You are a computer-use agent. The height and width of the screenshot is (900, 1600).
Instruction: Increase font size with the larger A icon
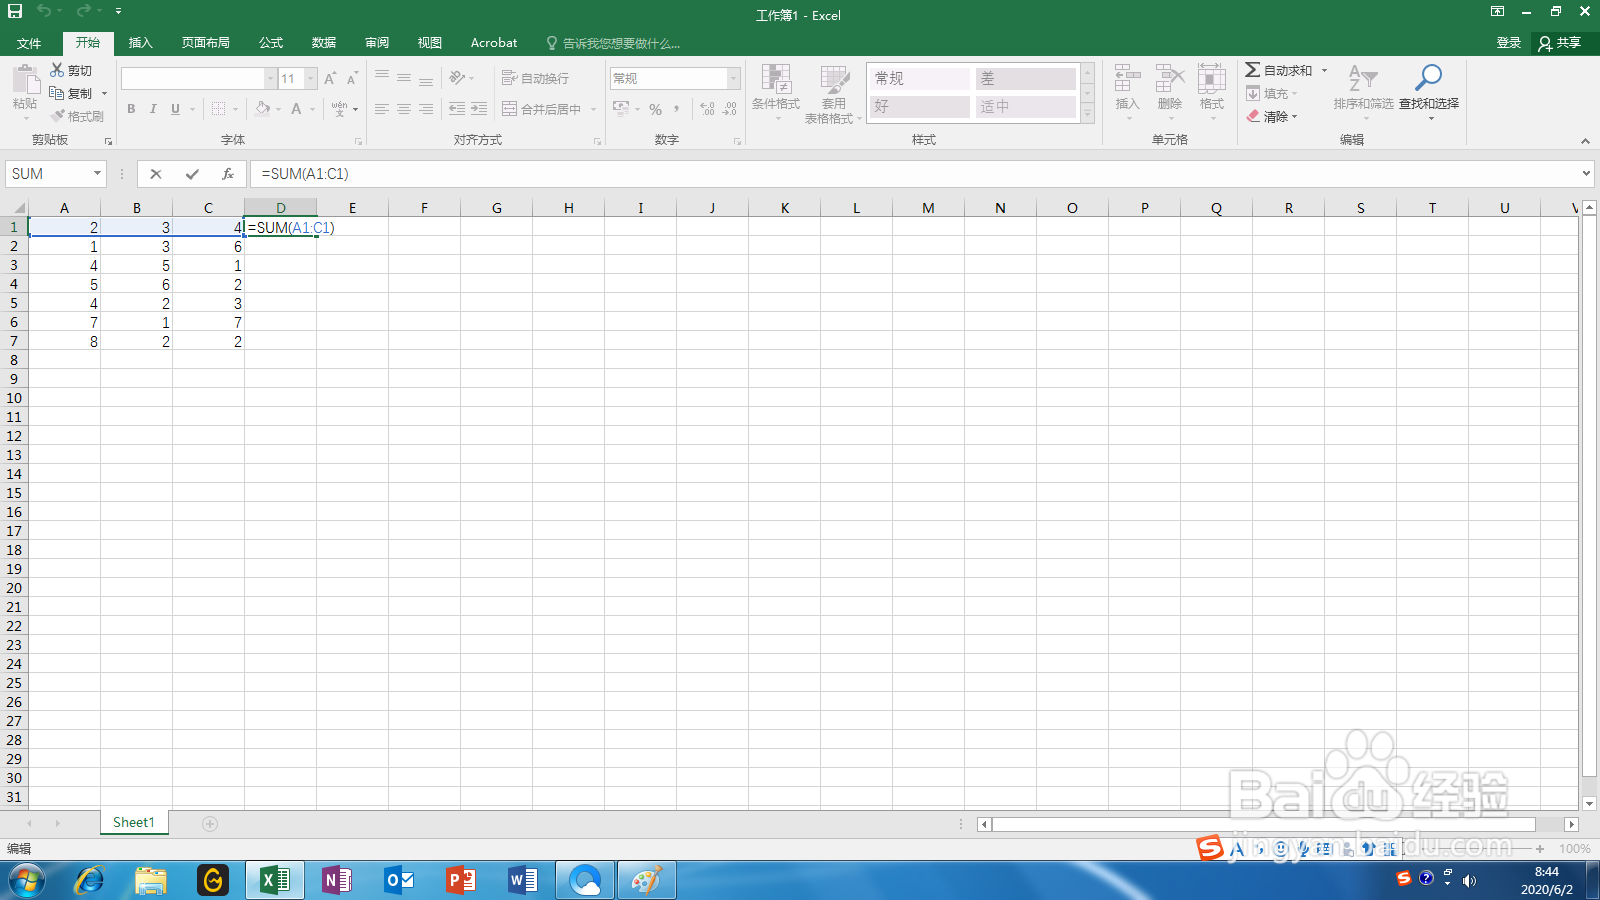point(330,78)
